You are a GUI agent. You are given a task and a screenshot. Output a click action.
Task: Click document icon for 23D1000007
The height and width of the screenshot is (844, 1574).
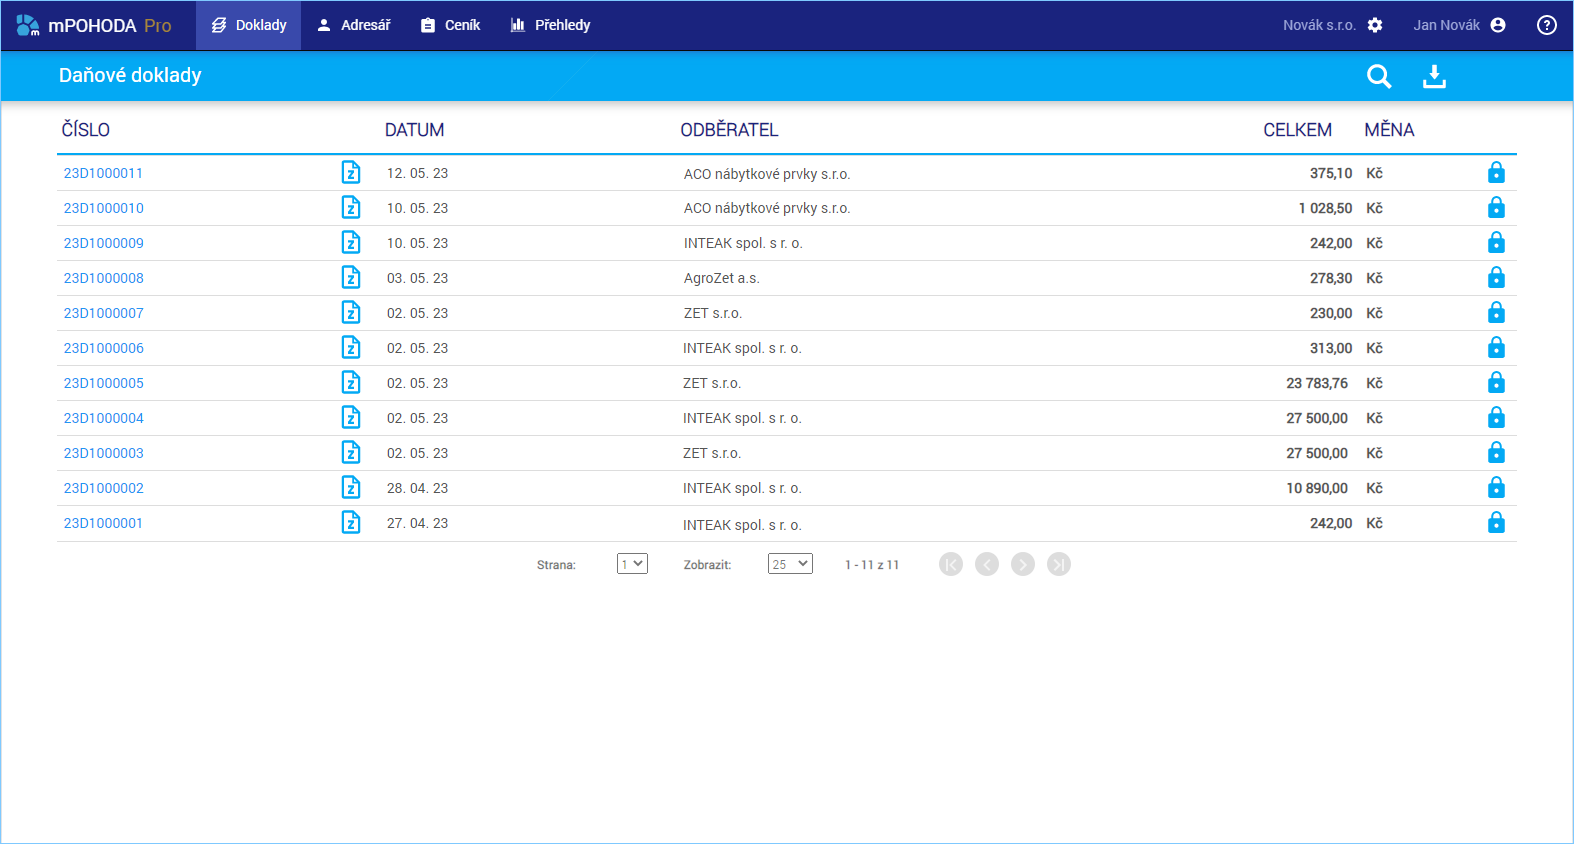[x=351, y=312]
